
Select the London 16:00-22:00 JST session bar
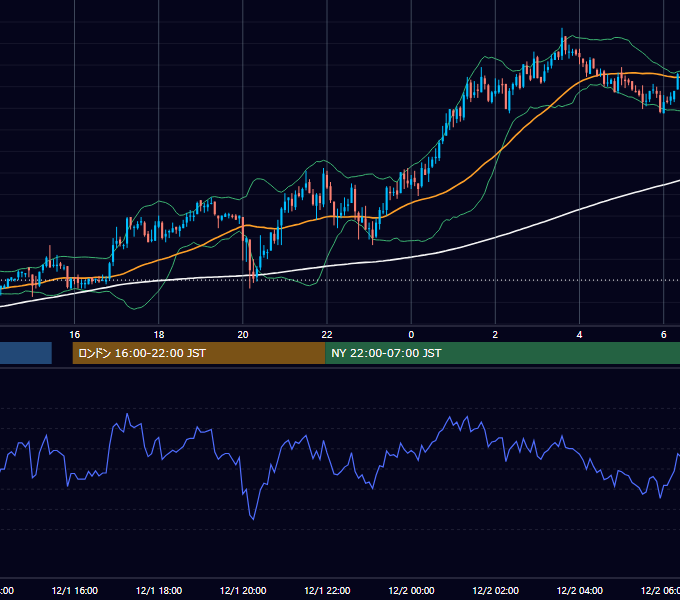[x=199, y=353]
